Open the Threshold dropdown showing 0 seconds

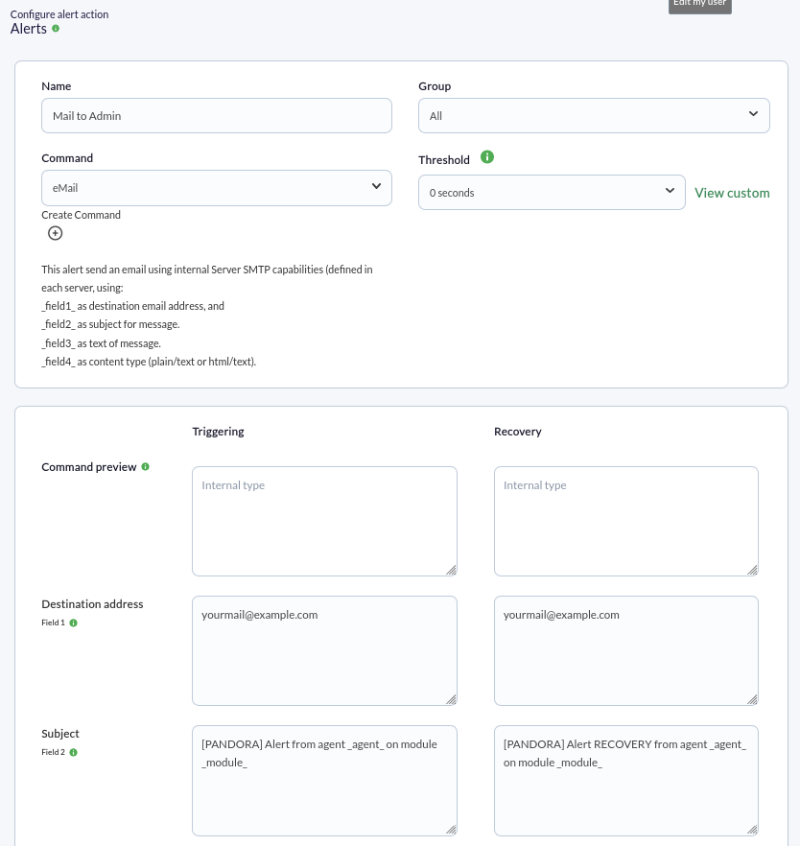tap(552, 193)
